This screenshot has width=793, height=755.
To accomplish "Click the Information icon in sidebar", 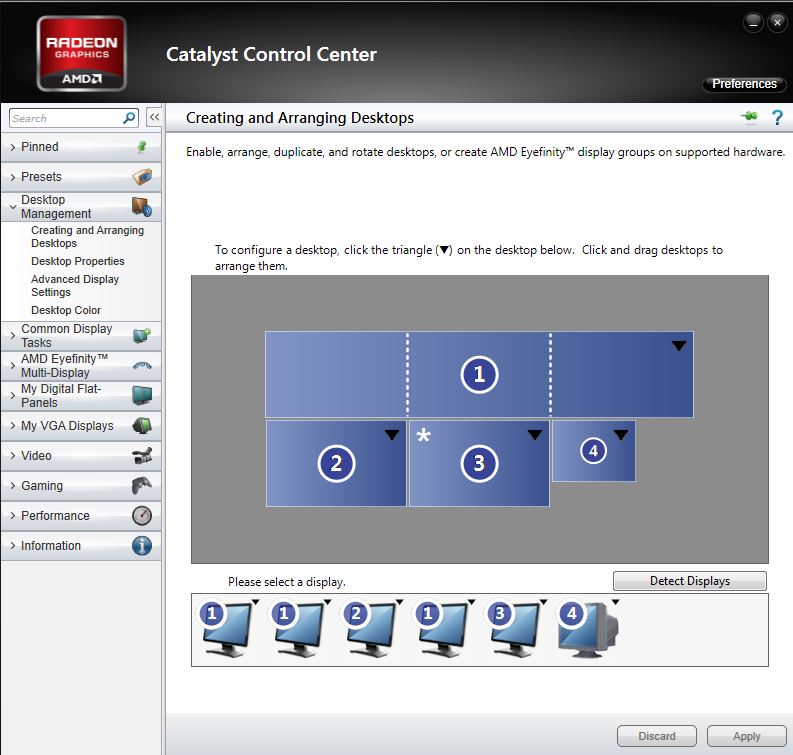I will [142, 546].
